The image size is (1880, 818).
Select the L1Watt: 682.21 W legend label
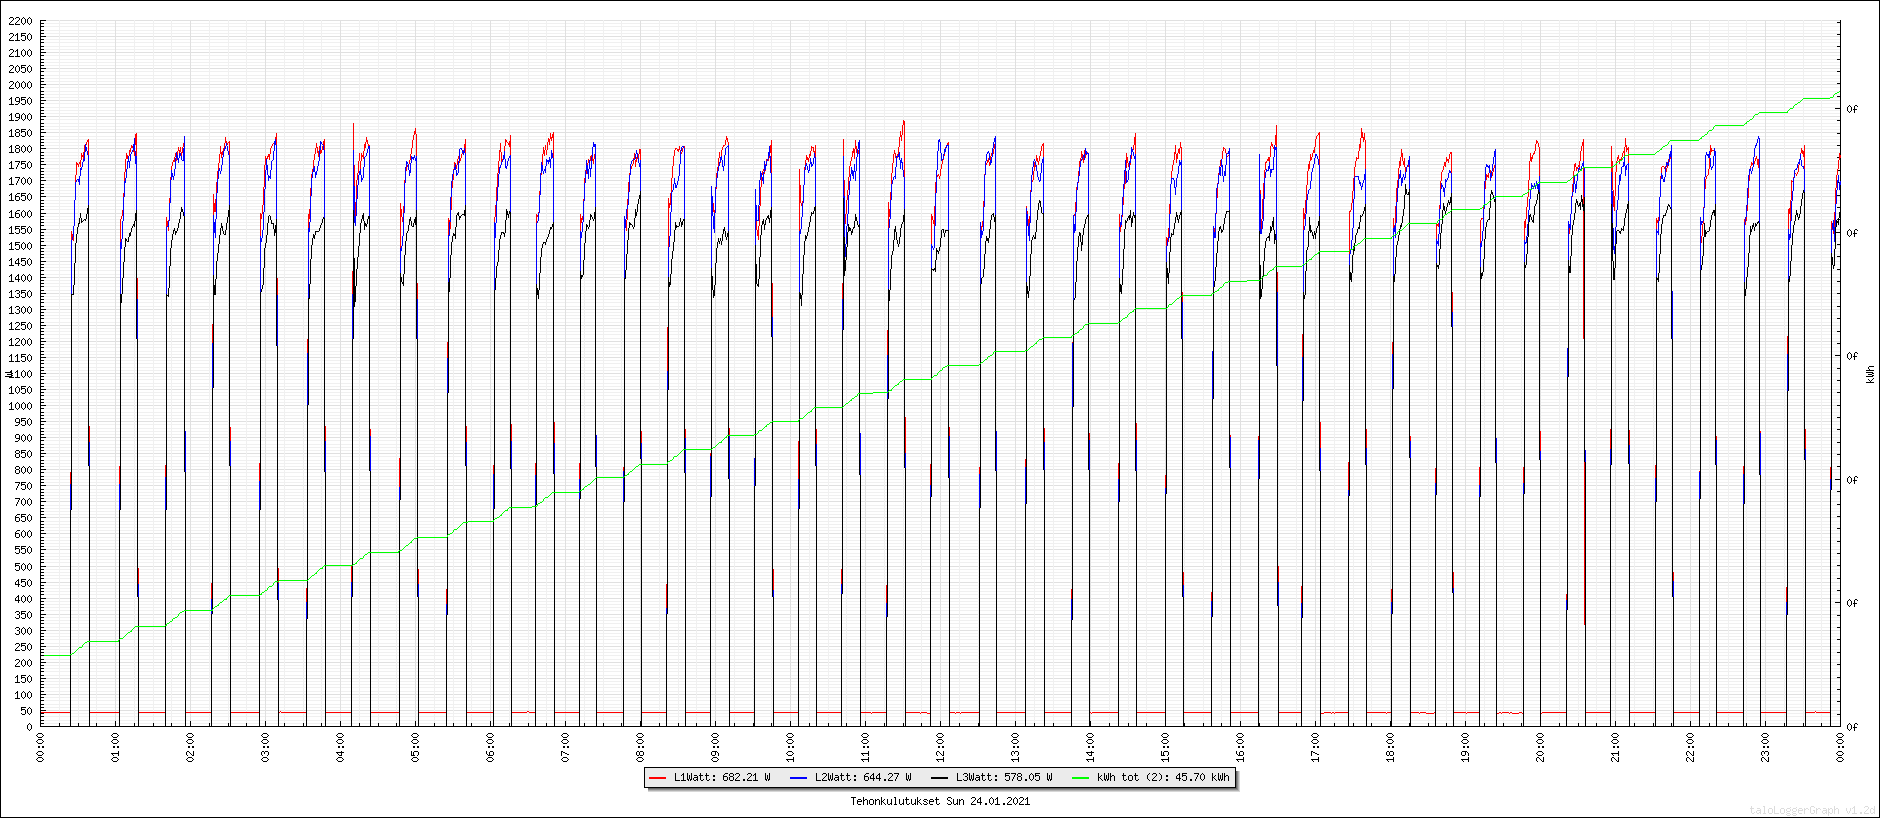click(x=722, y=777)
